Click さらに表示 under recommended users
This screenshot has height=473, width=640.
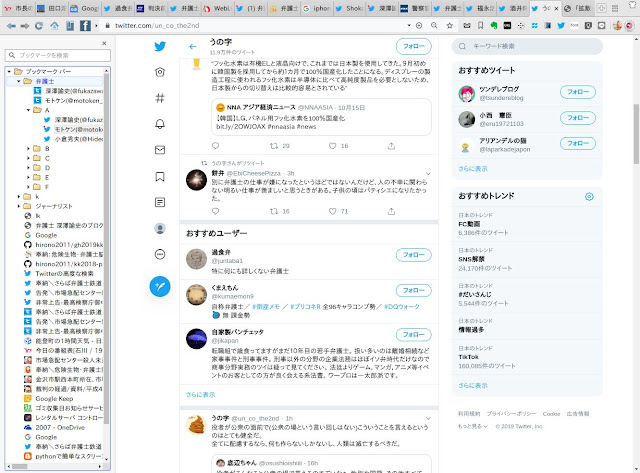[x=200, y=395]
